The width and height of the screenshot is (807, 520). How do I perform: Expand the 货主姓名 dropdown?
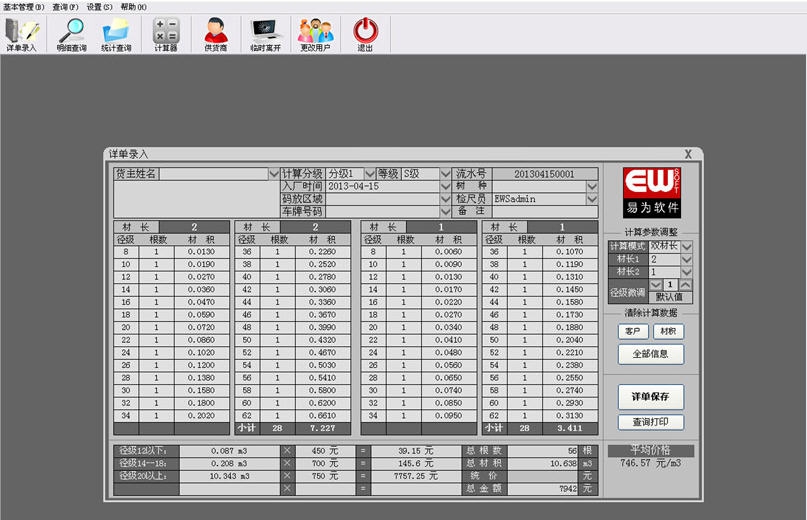pos(274,174)
